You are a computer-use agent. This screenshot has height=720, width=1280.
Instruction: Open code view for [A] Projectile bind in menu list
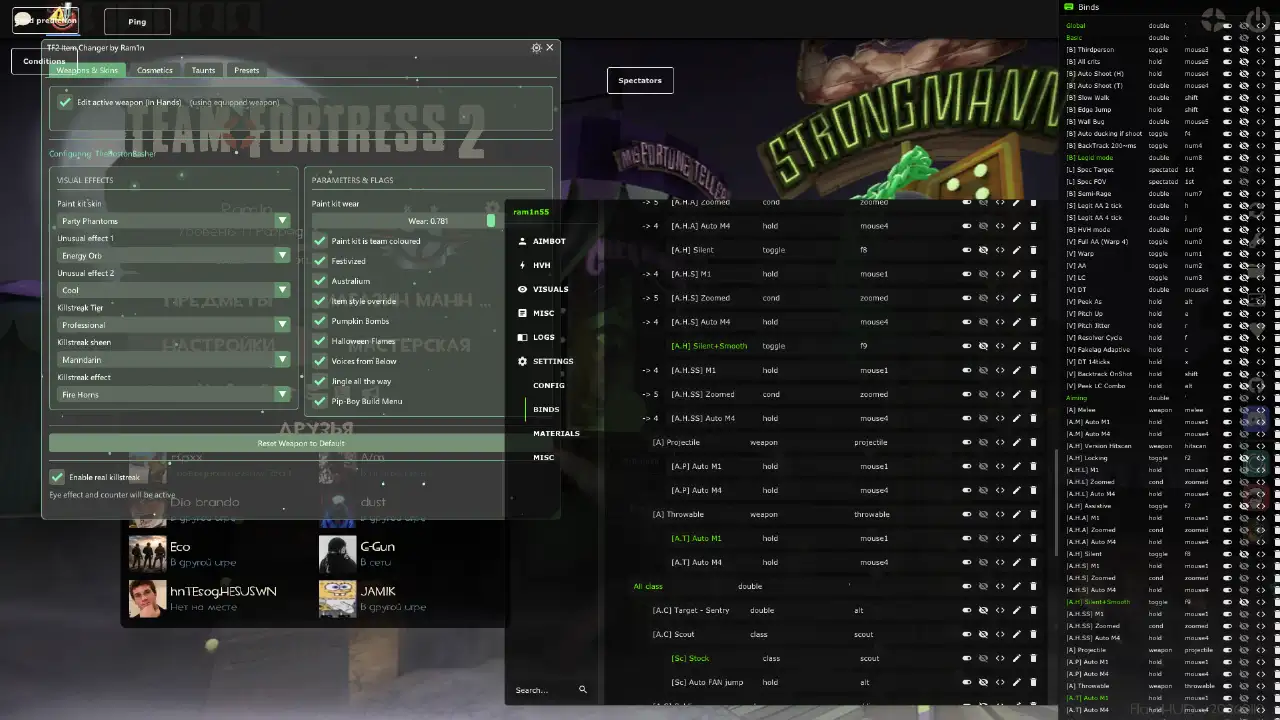(1000, 442)
